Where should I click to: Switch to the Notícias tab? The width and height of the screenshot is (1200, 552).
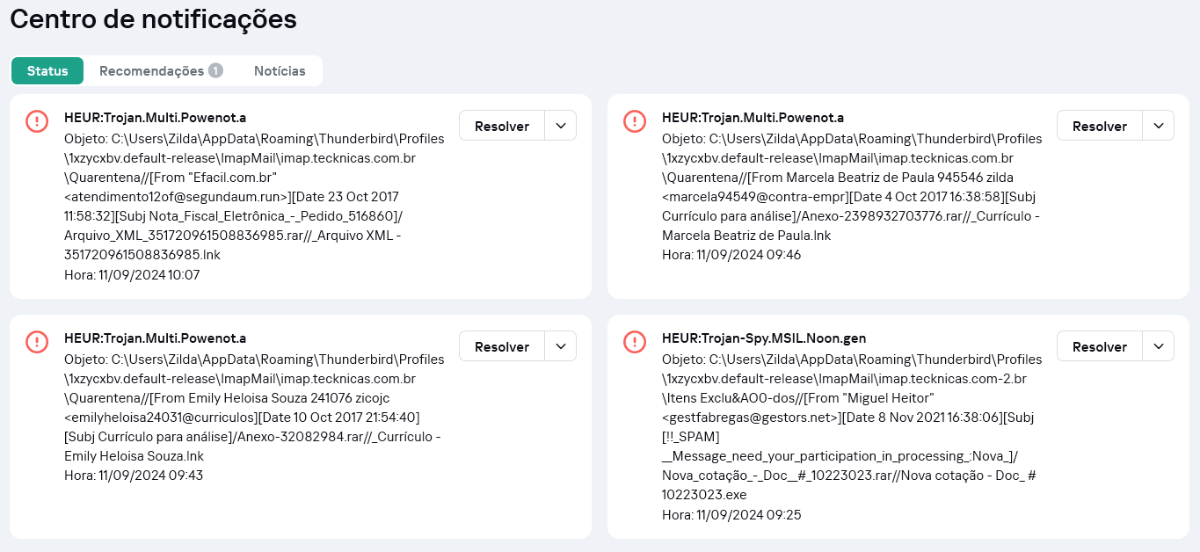[280, 71]
